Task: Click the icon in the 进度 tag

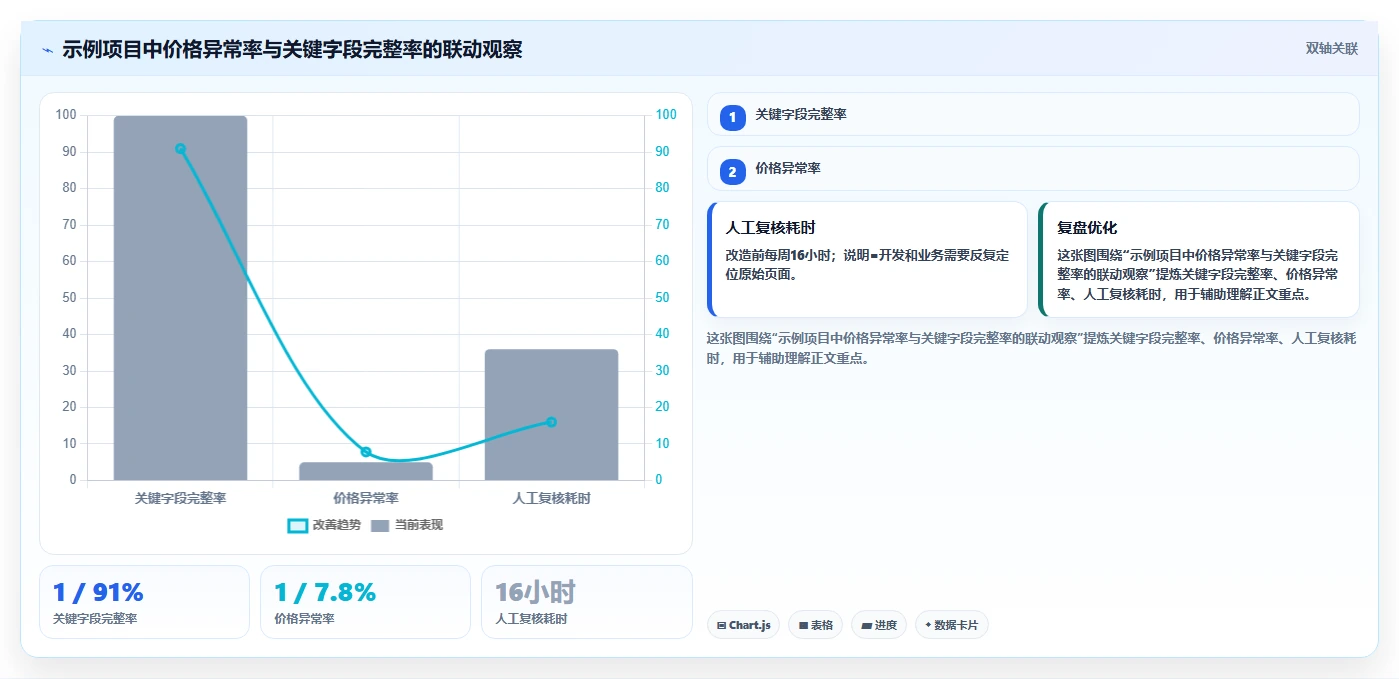Action: (866, 626)
